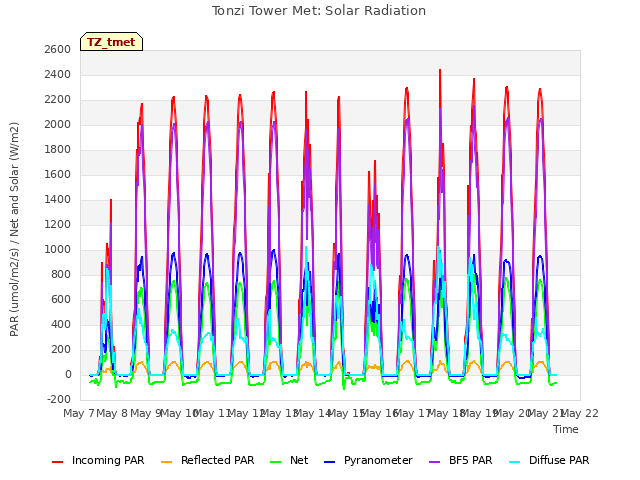Click the 2600 y-axis tick label
640x480 pixels.
tap(58, 50)
